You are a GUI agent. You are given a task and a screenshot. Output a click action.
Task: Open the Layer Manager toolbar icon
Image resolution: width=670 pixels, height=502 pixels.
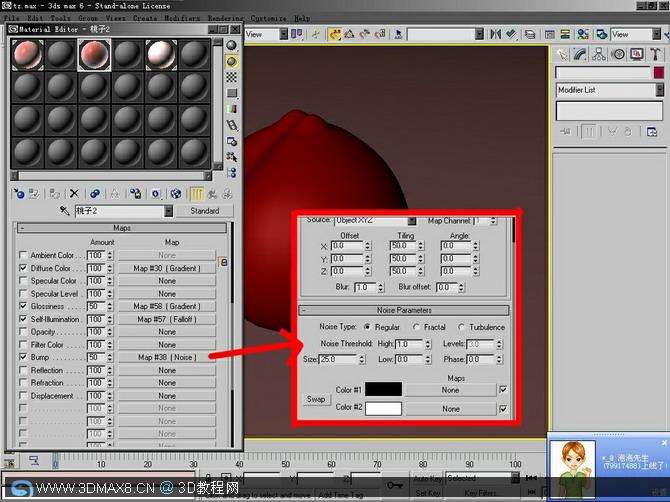pos(530,34)
